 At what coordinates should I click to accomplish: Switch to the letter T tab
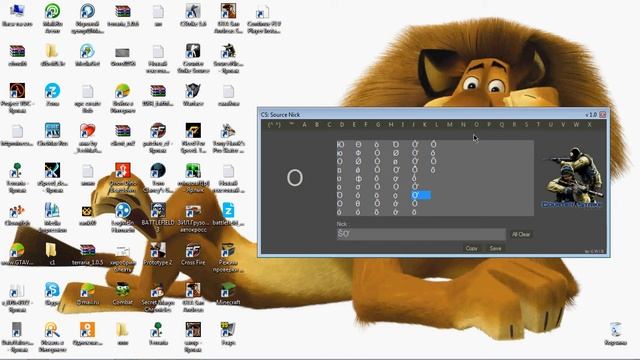[x=538, y=124]
